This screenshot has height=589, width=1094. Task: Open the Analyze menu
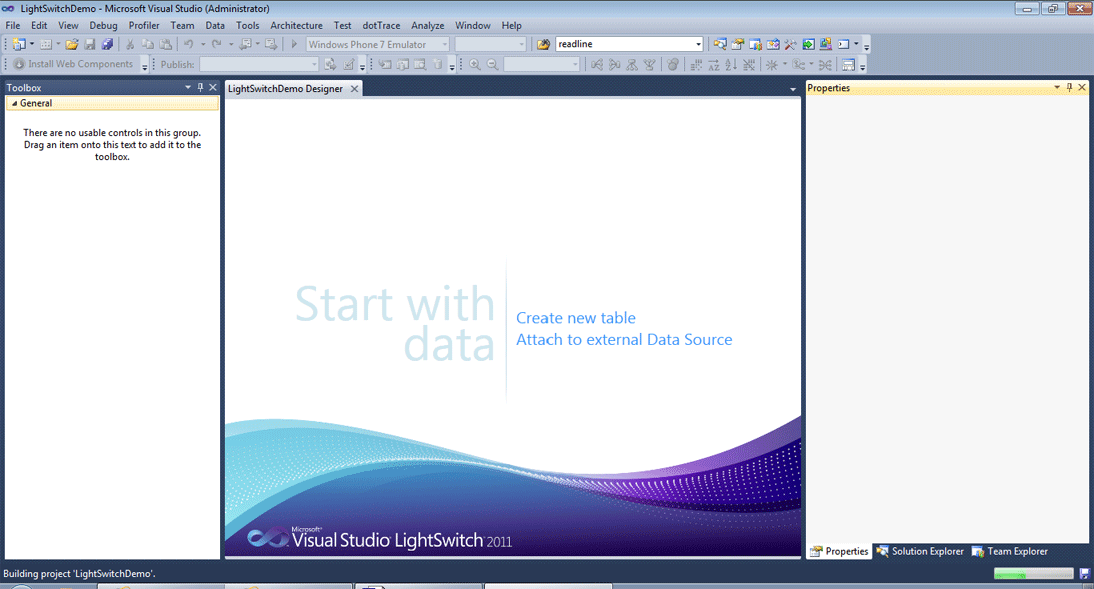tap(427, 25)
